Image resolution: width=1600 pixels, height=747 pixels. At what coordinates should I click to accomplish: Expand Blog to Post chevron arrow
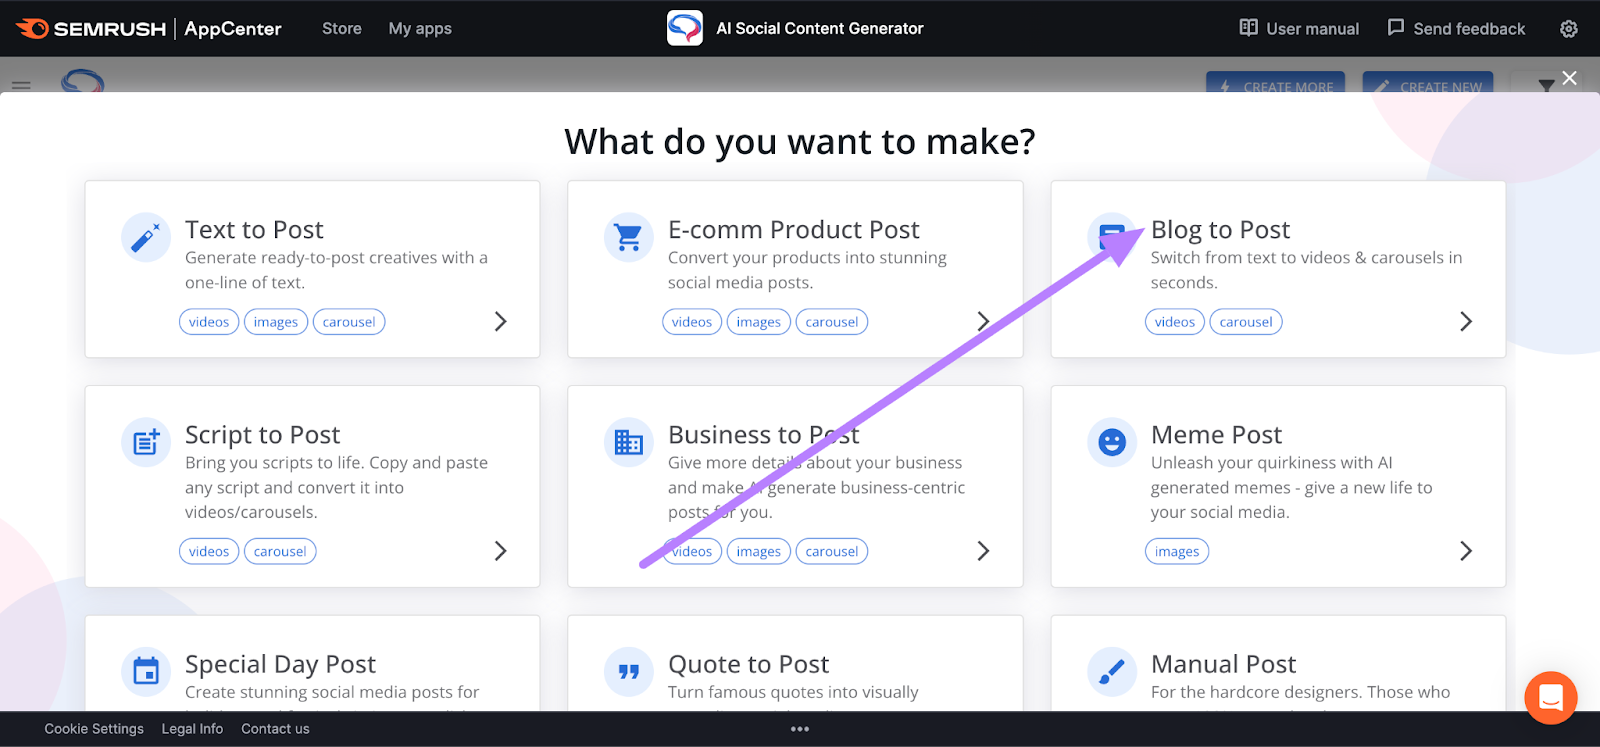pos(1466,321)
